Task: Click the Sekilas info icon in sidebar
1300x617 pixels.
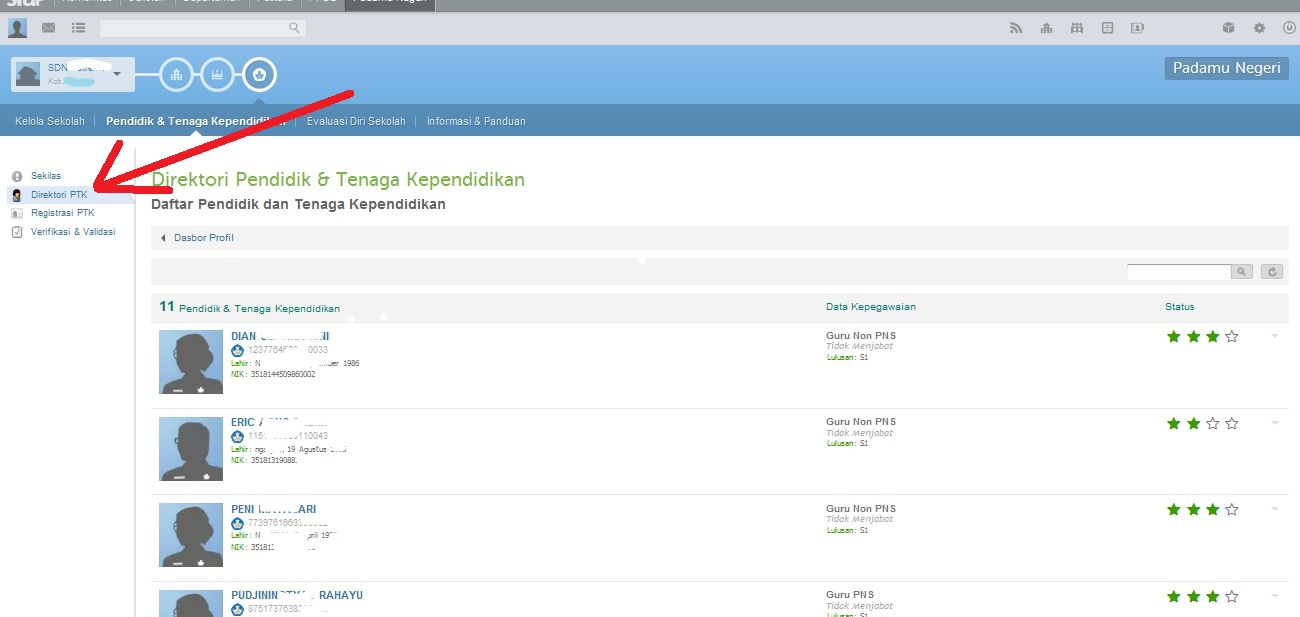Action: pos(17,176)
